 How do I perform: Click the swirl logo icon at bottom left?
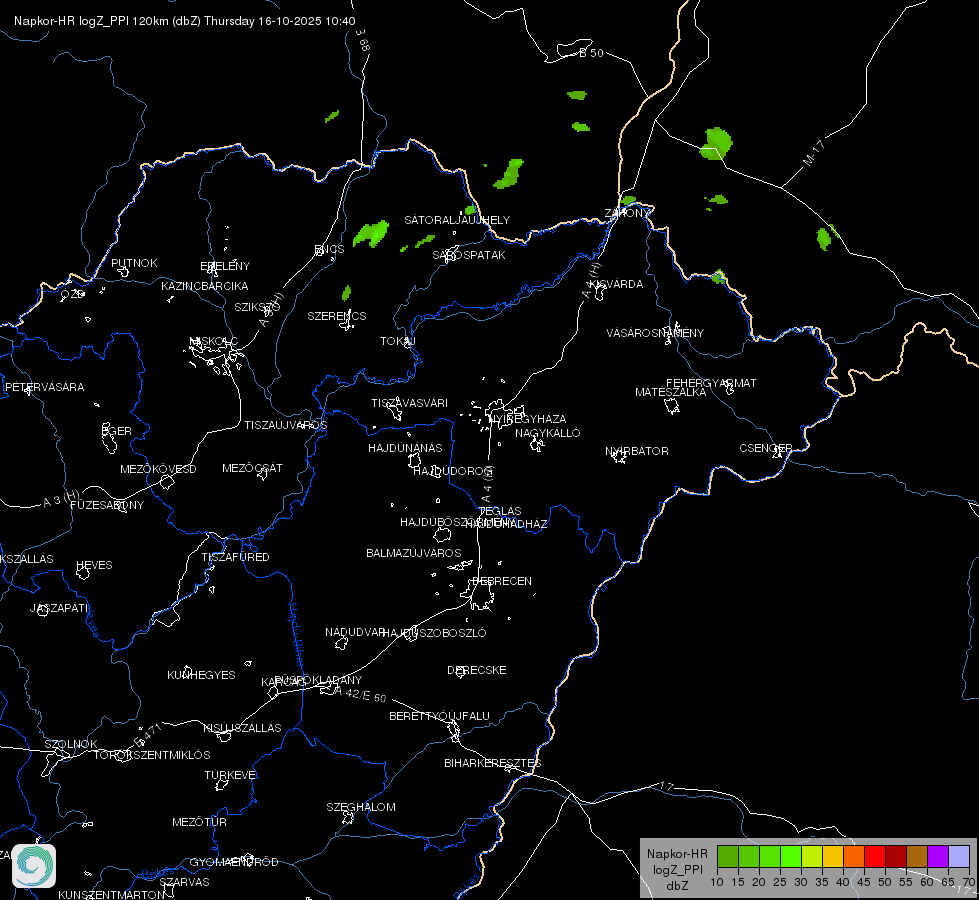34,866
